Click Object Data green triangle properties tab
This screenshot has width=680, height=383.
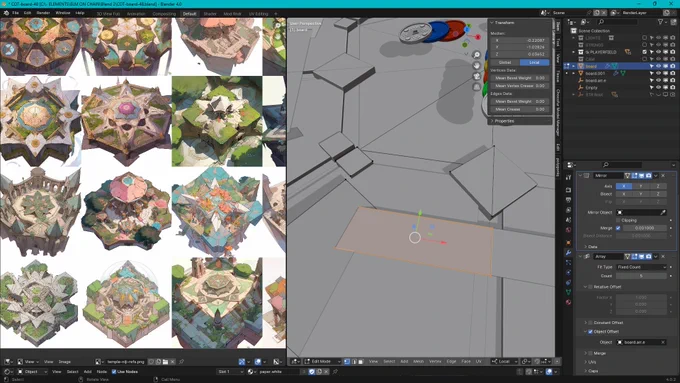[x=568, y=292]
